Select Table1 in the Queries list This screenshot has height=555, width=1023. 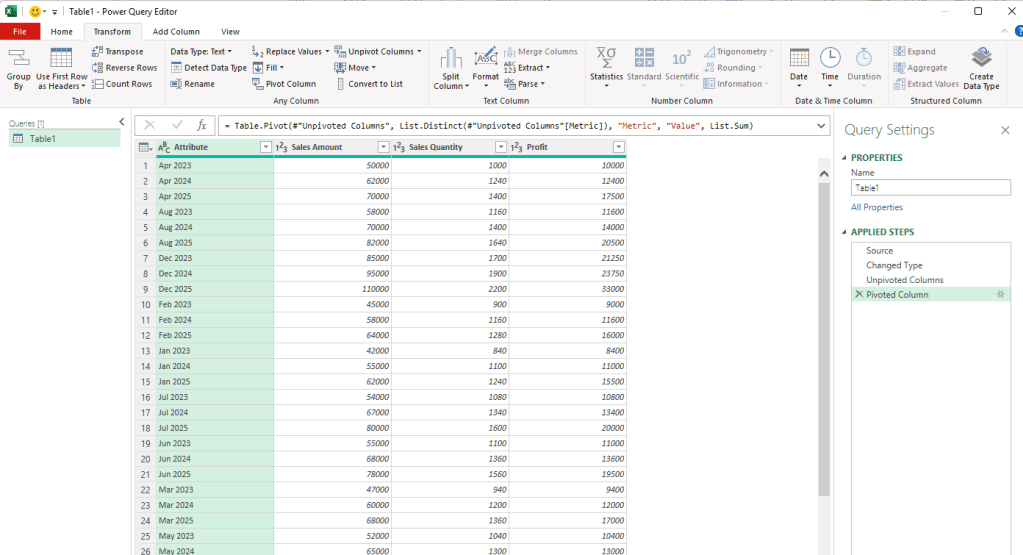click(43, 139)
